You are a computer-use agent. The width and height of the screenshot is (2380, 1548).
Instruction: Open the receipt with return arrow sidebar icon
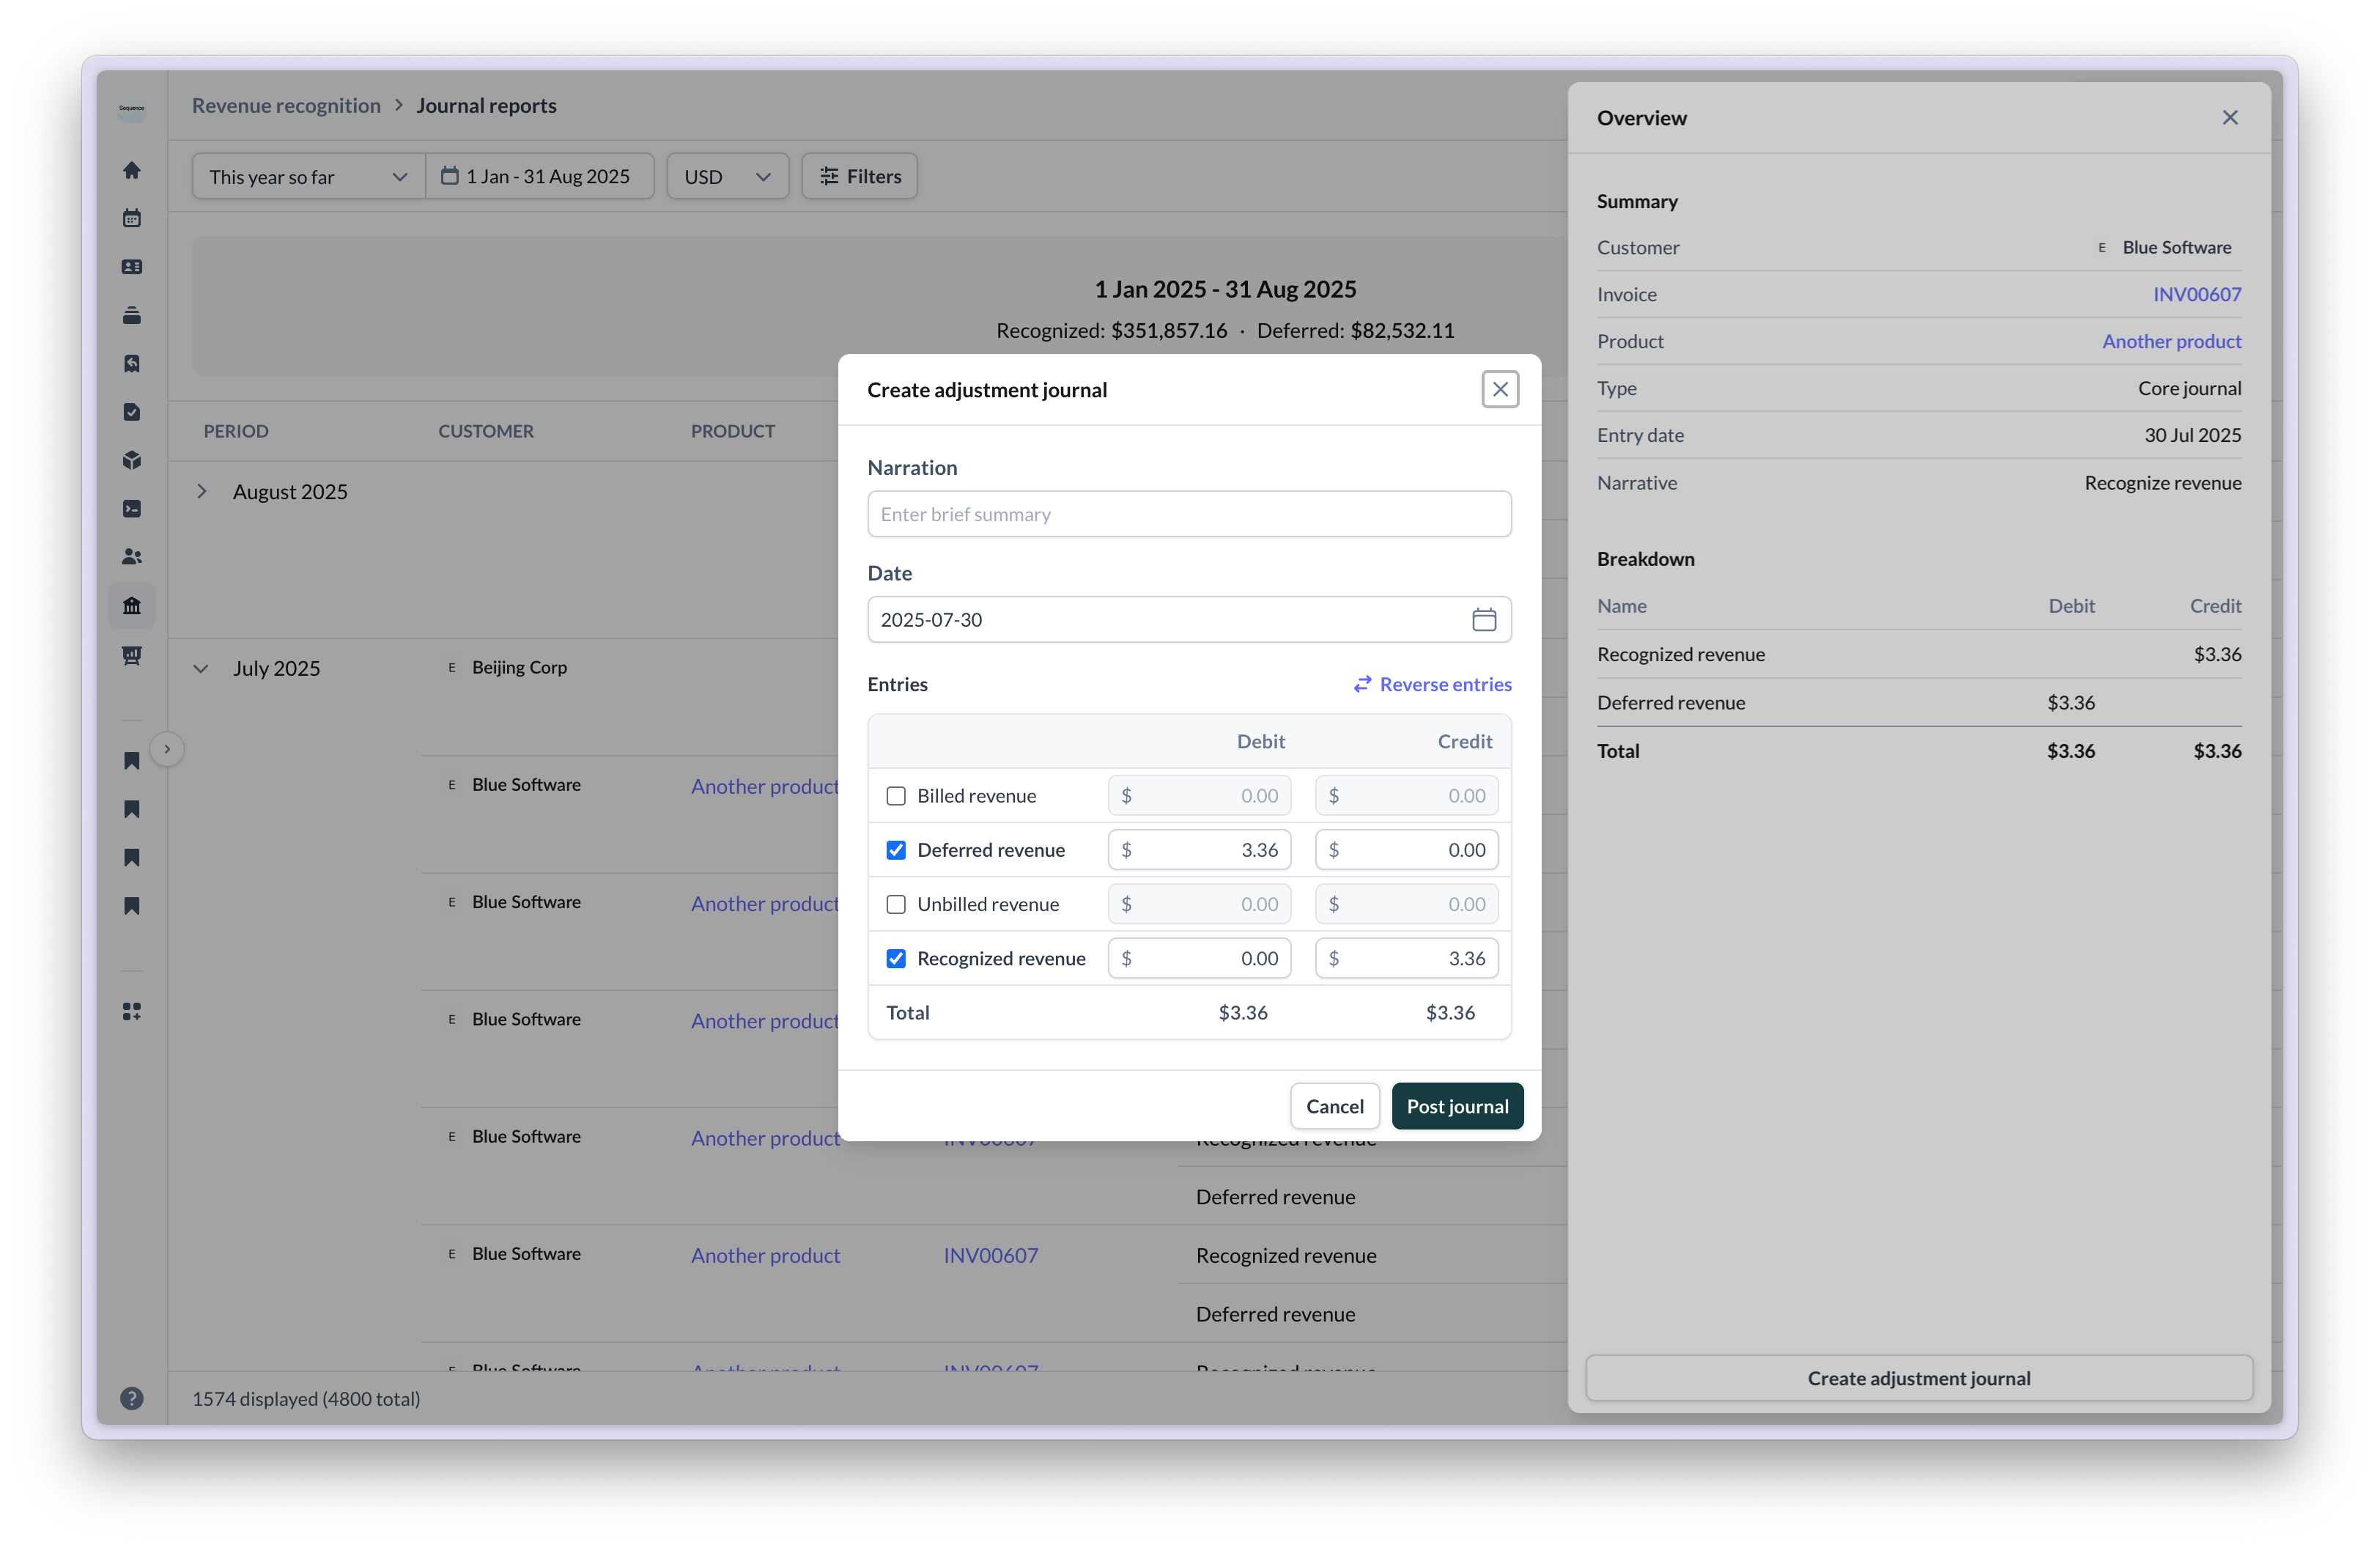pos(131,363)
